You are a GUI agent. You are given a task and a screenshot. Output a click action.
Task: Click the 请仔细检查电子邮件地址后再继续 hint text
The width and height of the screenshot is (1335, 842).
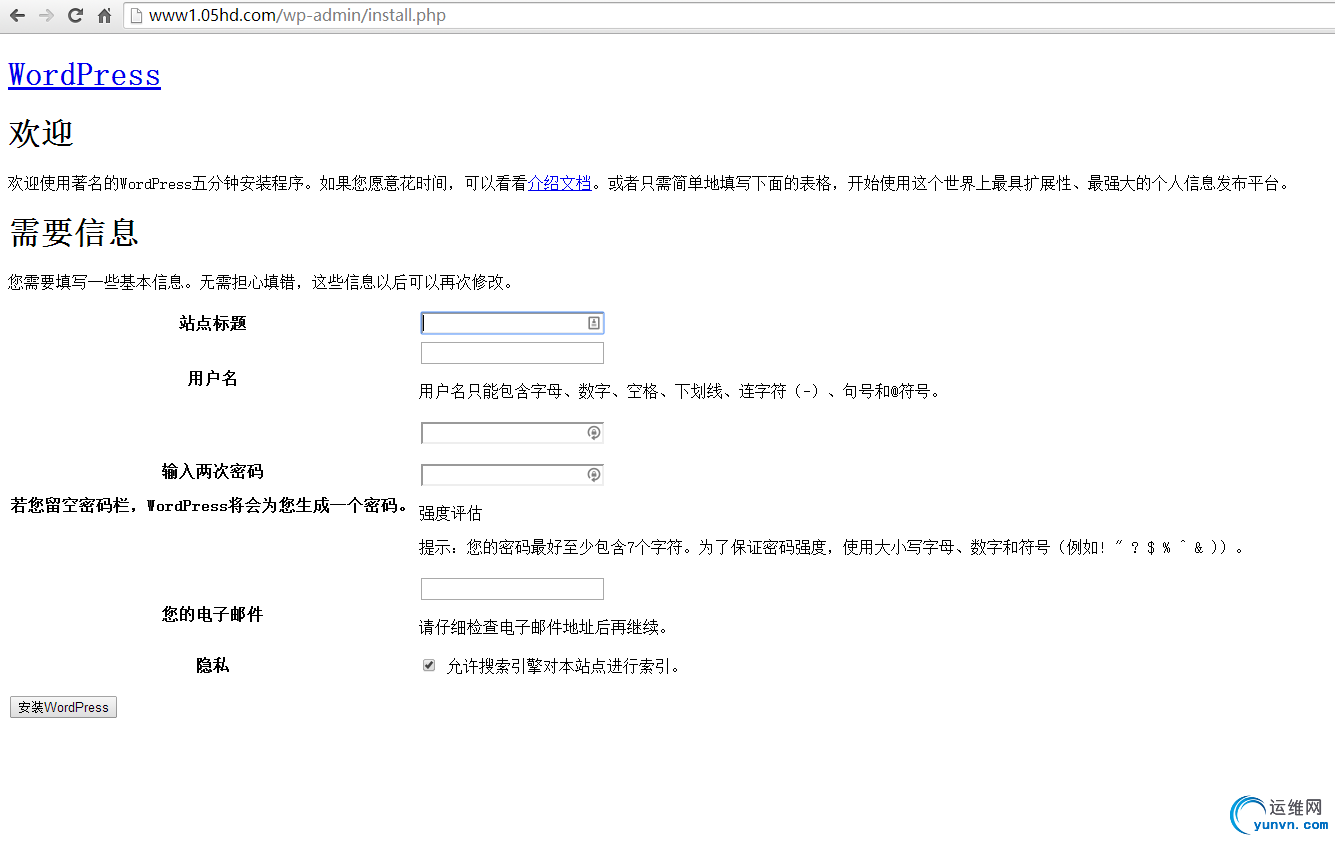pos(543,628)
